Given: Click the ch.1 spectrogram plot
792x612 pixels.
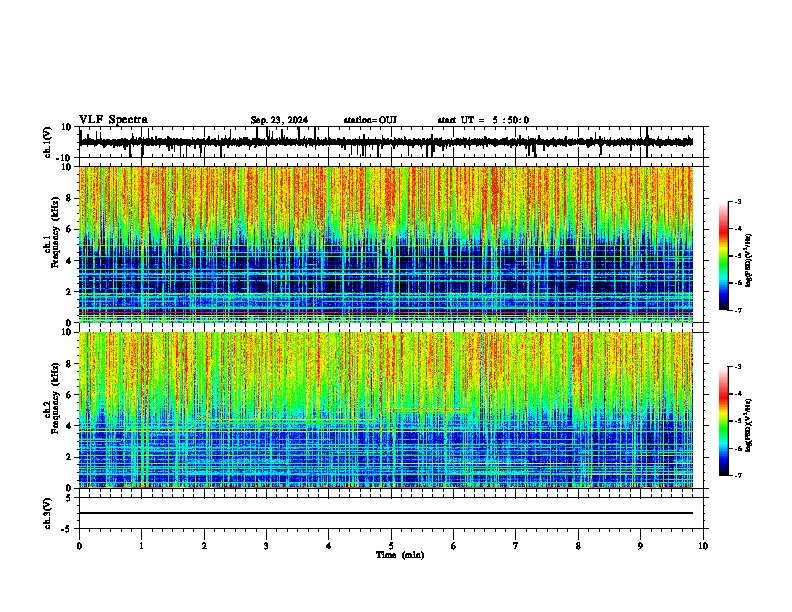Looking at the screenshot, I should 386,244.
